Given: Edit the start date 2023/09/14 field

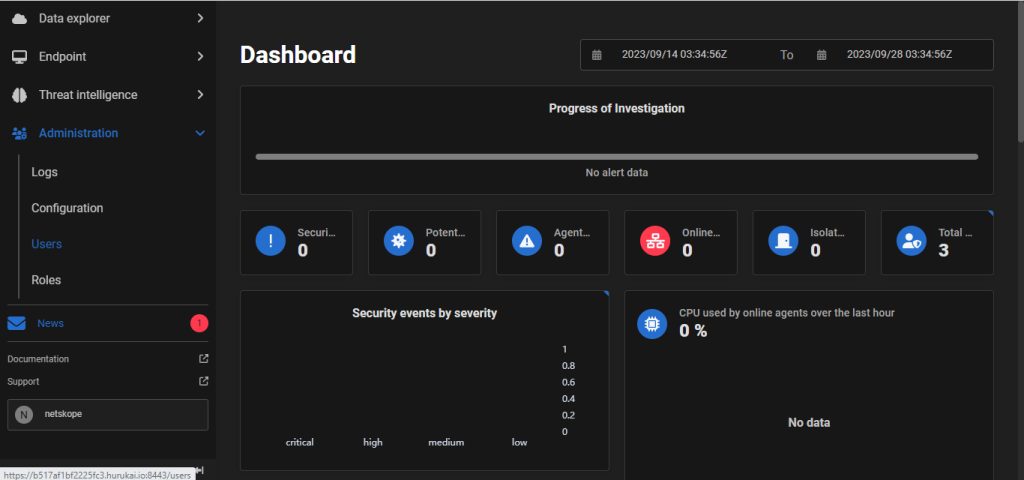Looking at the screenshot, I should pyautogui.click(x=675, y=55).
